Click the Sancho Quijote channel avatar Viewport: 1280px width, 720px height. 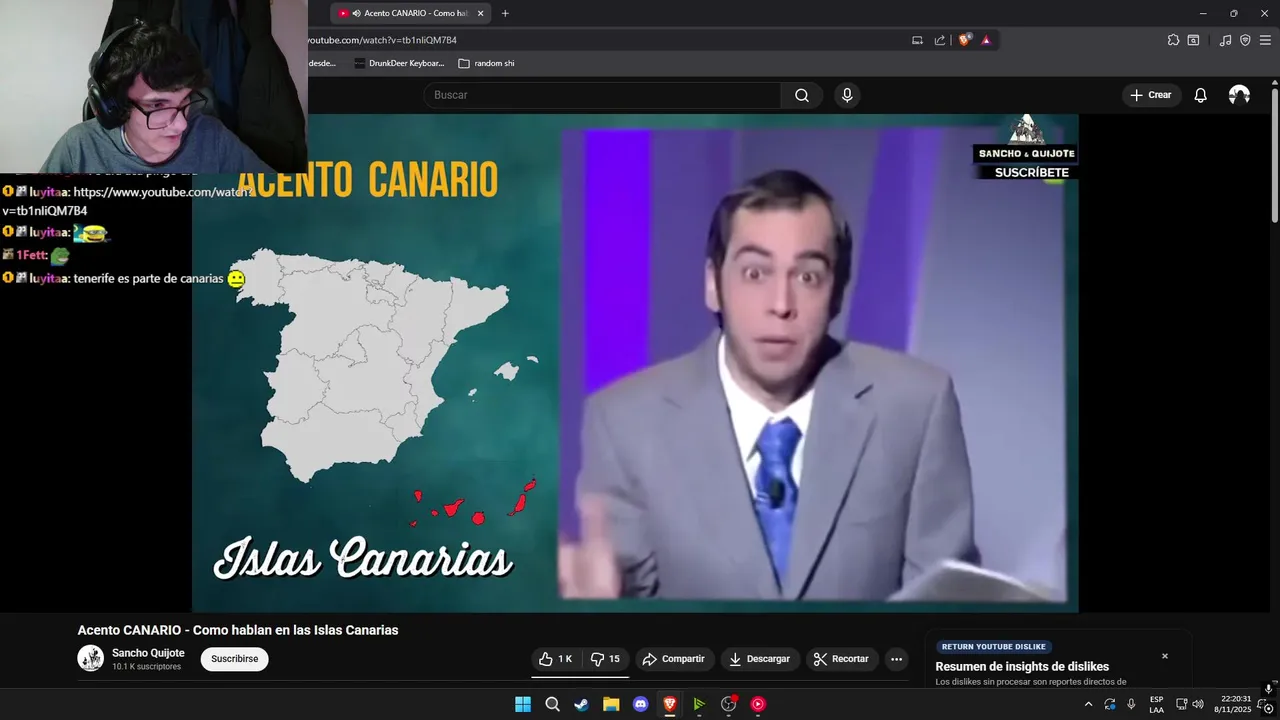coord(91,658)
